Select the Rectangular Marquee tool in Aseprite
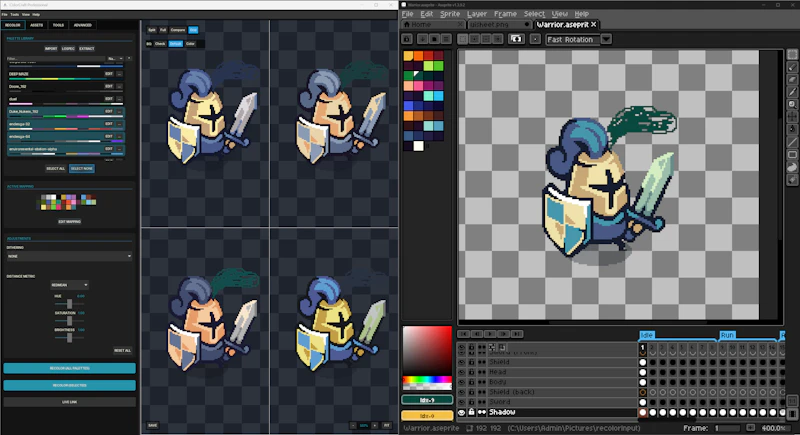Viewport: 800px width, 435px height. click(792, 55)
